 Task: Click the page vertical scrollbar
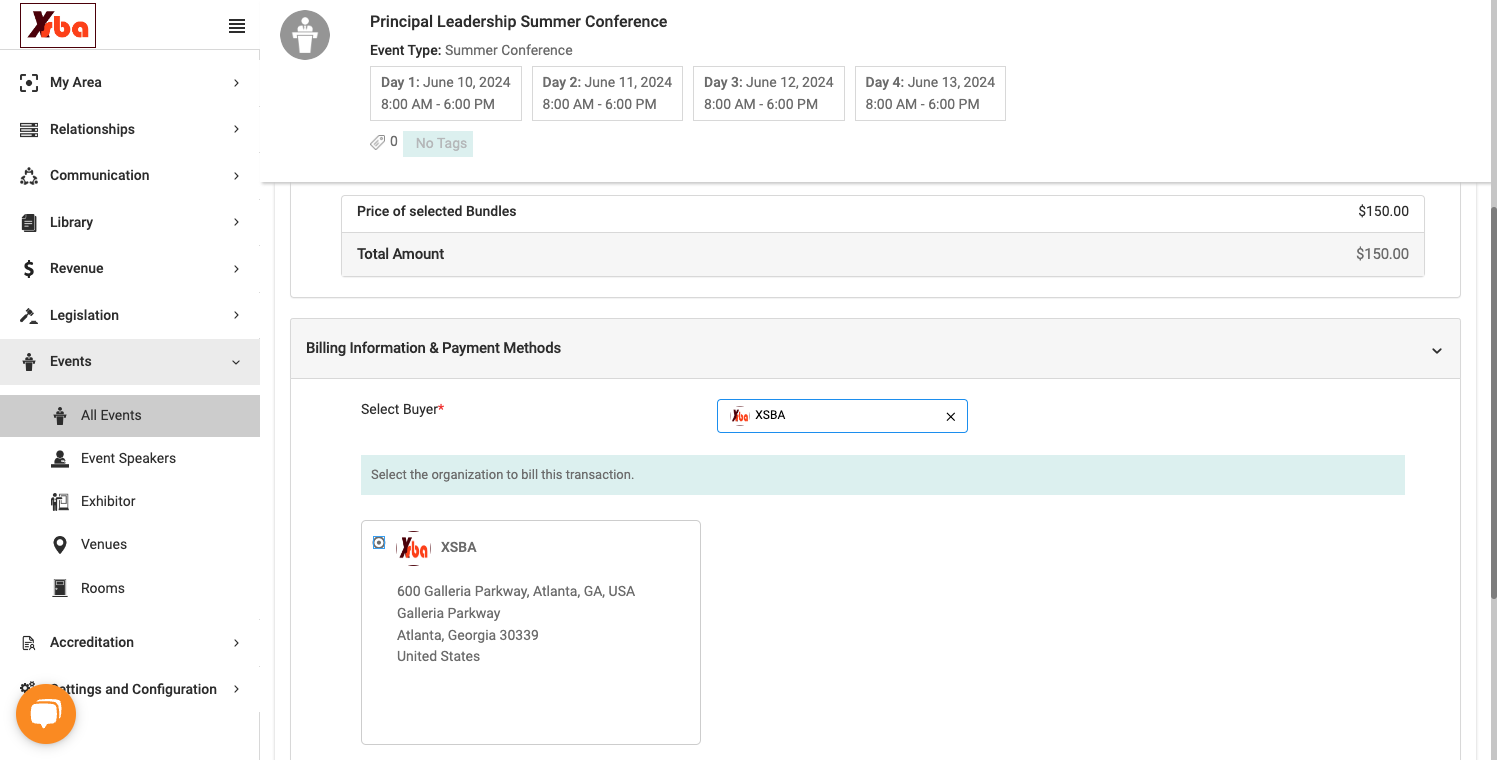click(1493, 400)
